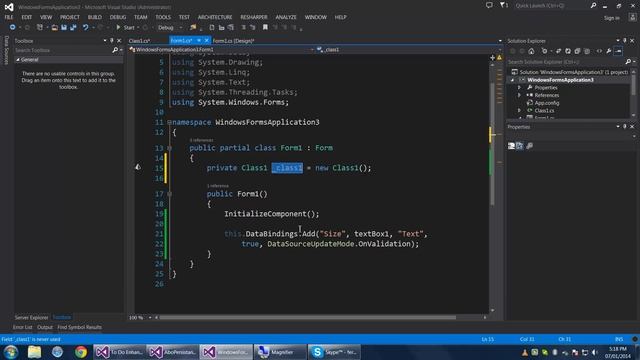The image size is (640, 360).
Task: Click the Start debugging play button
Action: (118, 27)
